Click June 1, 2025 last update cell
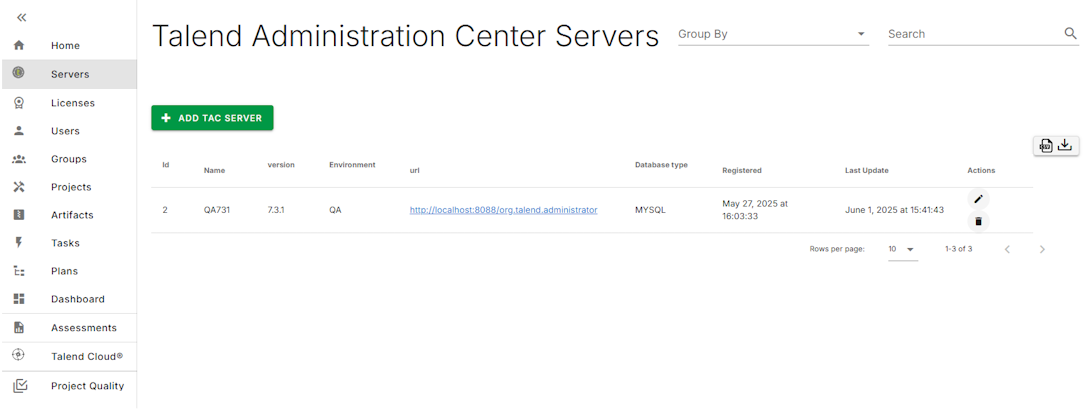The height and width of the screenshot is (409, 1092). click(894, 209)
